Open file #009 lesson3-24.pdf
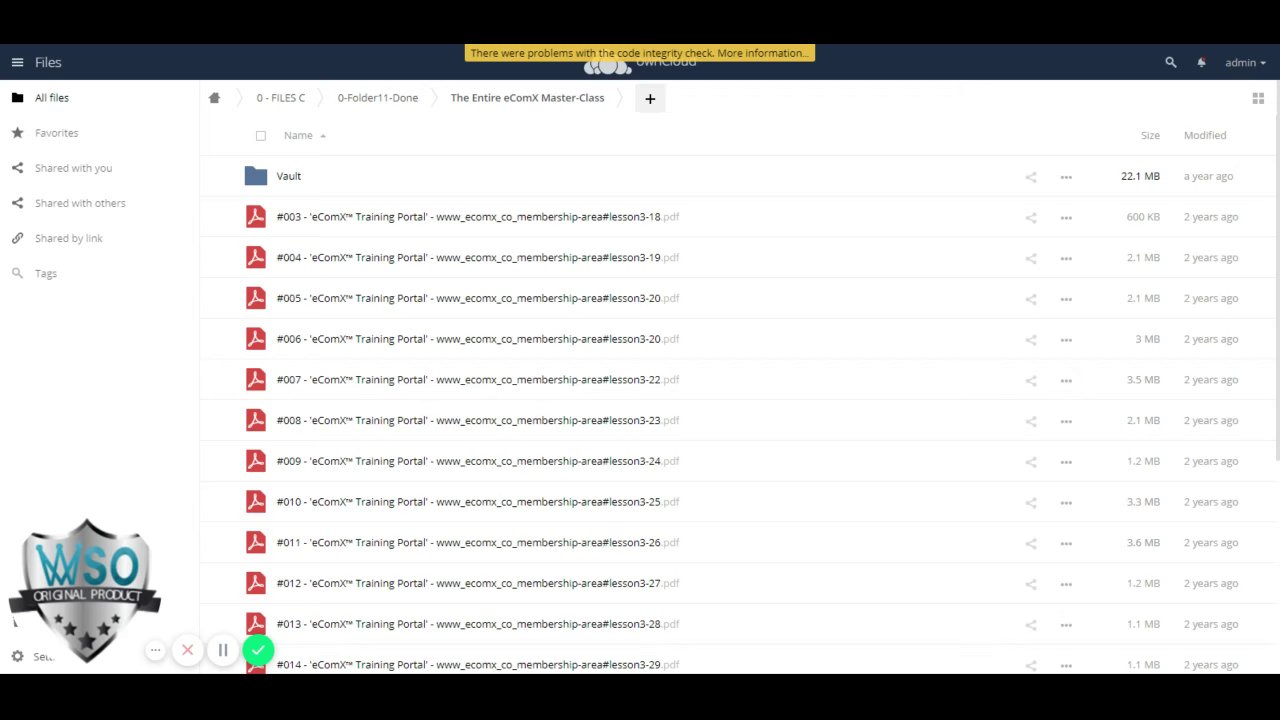Viewport: 1280px width, 720px height. coord(478,461)
